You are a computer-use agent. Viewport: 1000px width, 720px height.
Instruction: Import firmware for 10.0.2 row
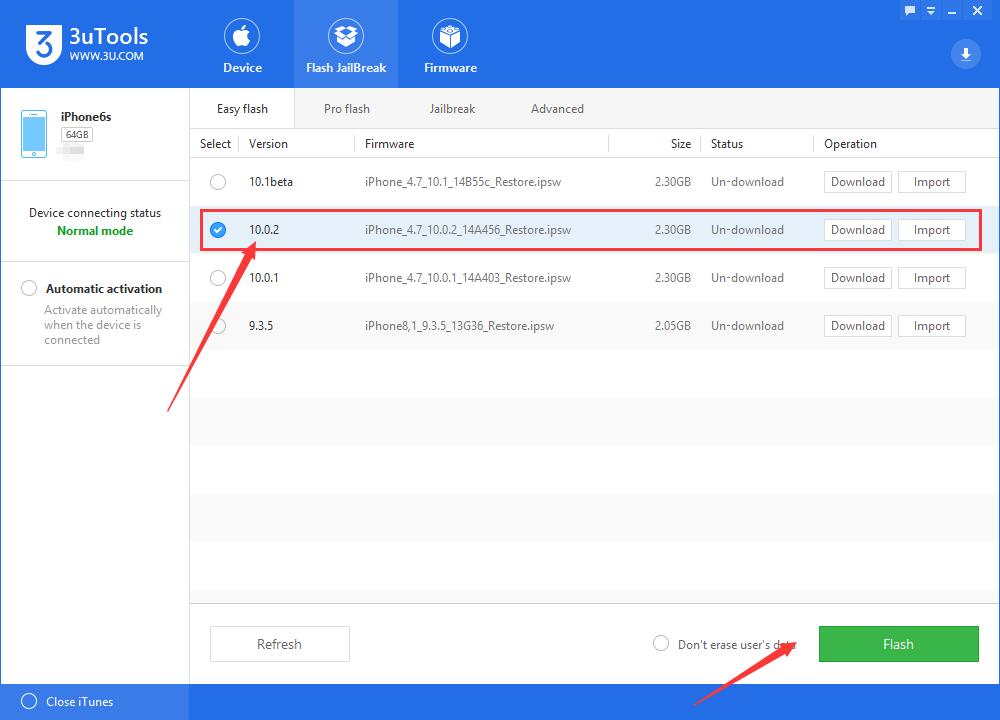click(931, 230)
